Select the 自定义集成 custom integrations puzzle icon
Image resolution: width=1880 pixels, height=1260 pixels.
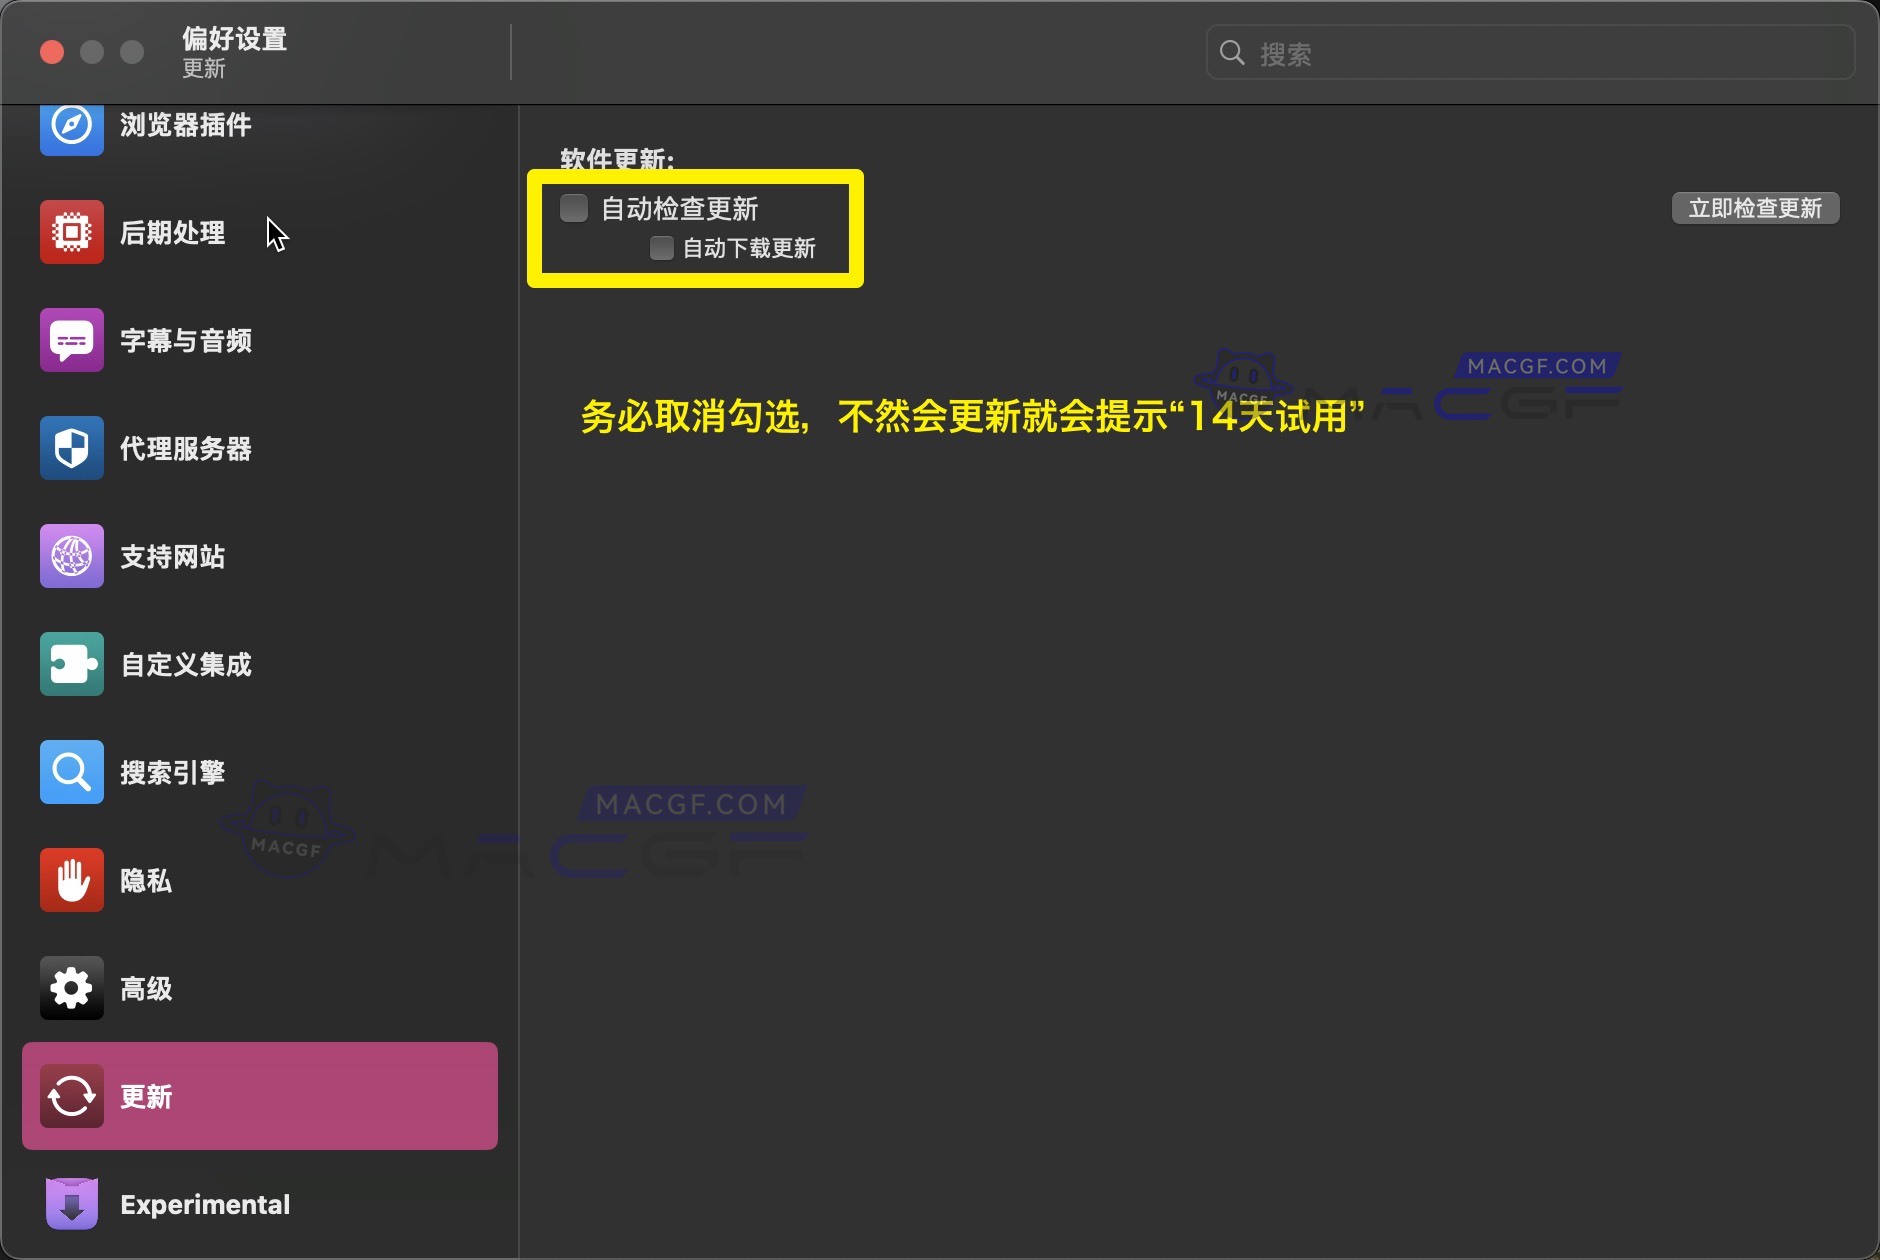[x=70, y=663]
